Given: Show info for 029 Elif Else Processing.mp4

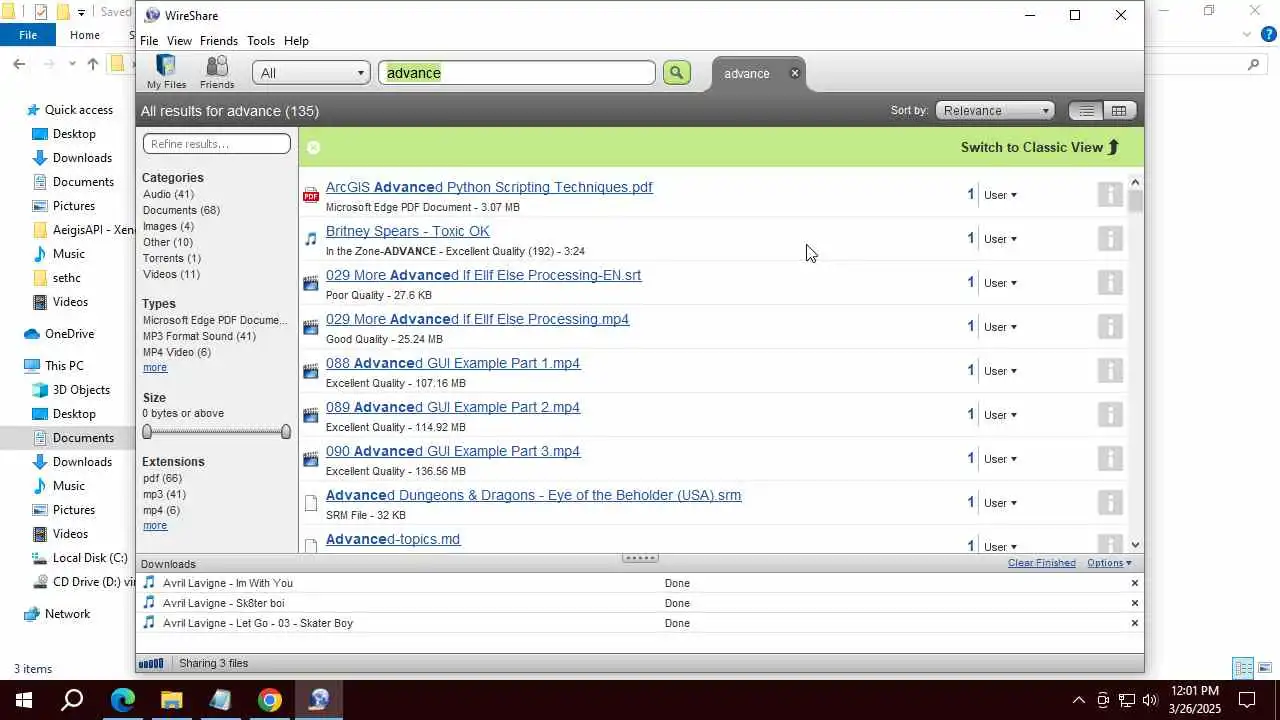Looking at the screenshot, I should [x=1110, y=326].
